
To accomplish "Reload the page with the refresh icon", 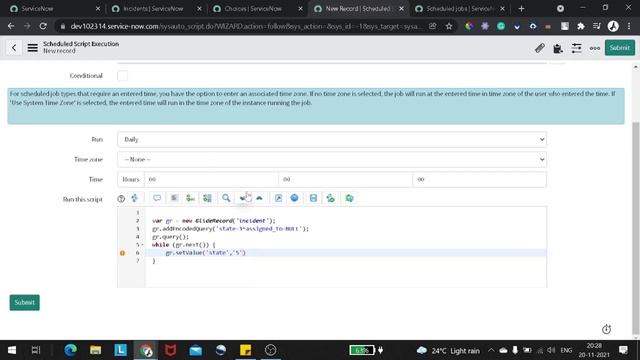I will coord(43,26).
